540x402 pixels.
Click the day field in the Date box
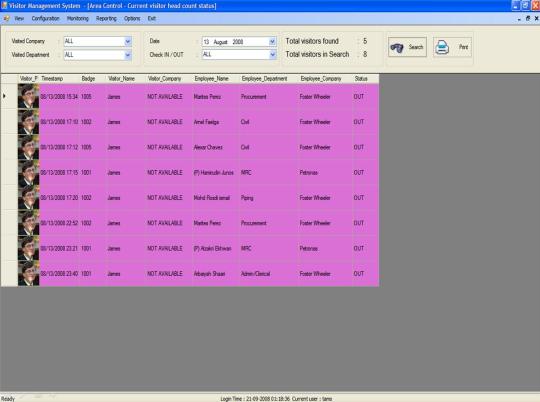(x=206, y=42)
